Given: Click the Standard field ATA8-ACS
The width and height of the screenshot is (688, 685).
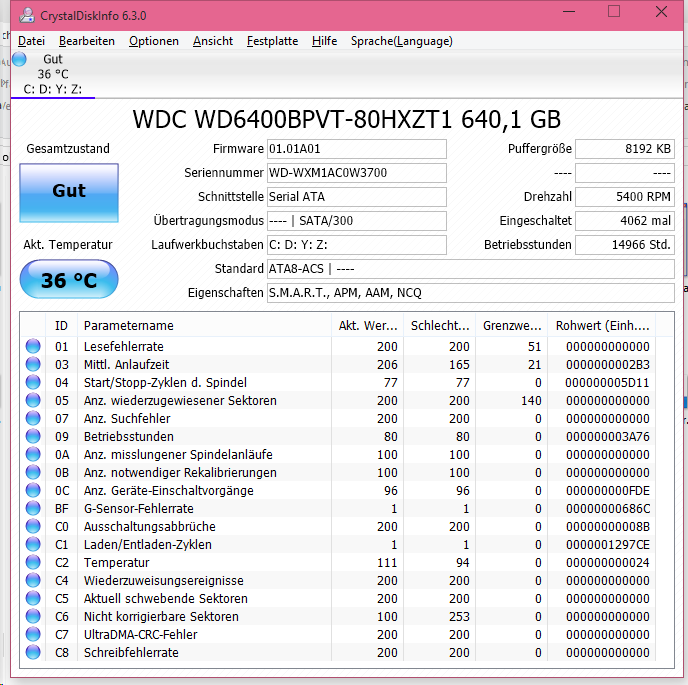Looking at the screenshot, I should click(471, 269).
